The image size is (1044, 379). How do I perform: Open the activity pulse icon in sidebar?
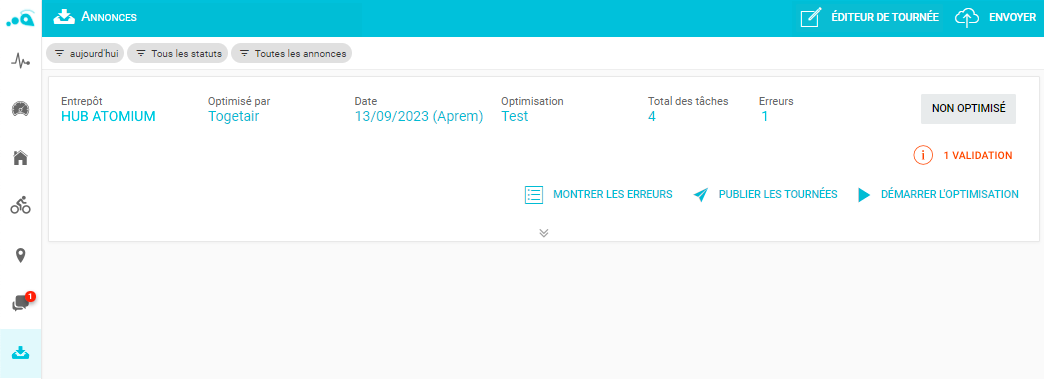click(x=21, y=62)
